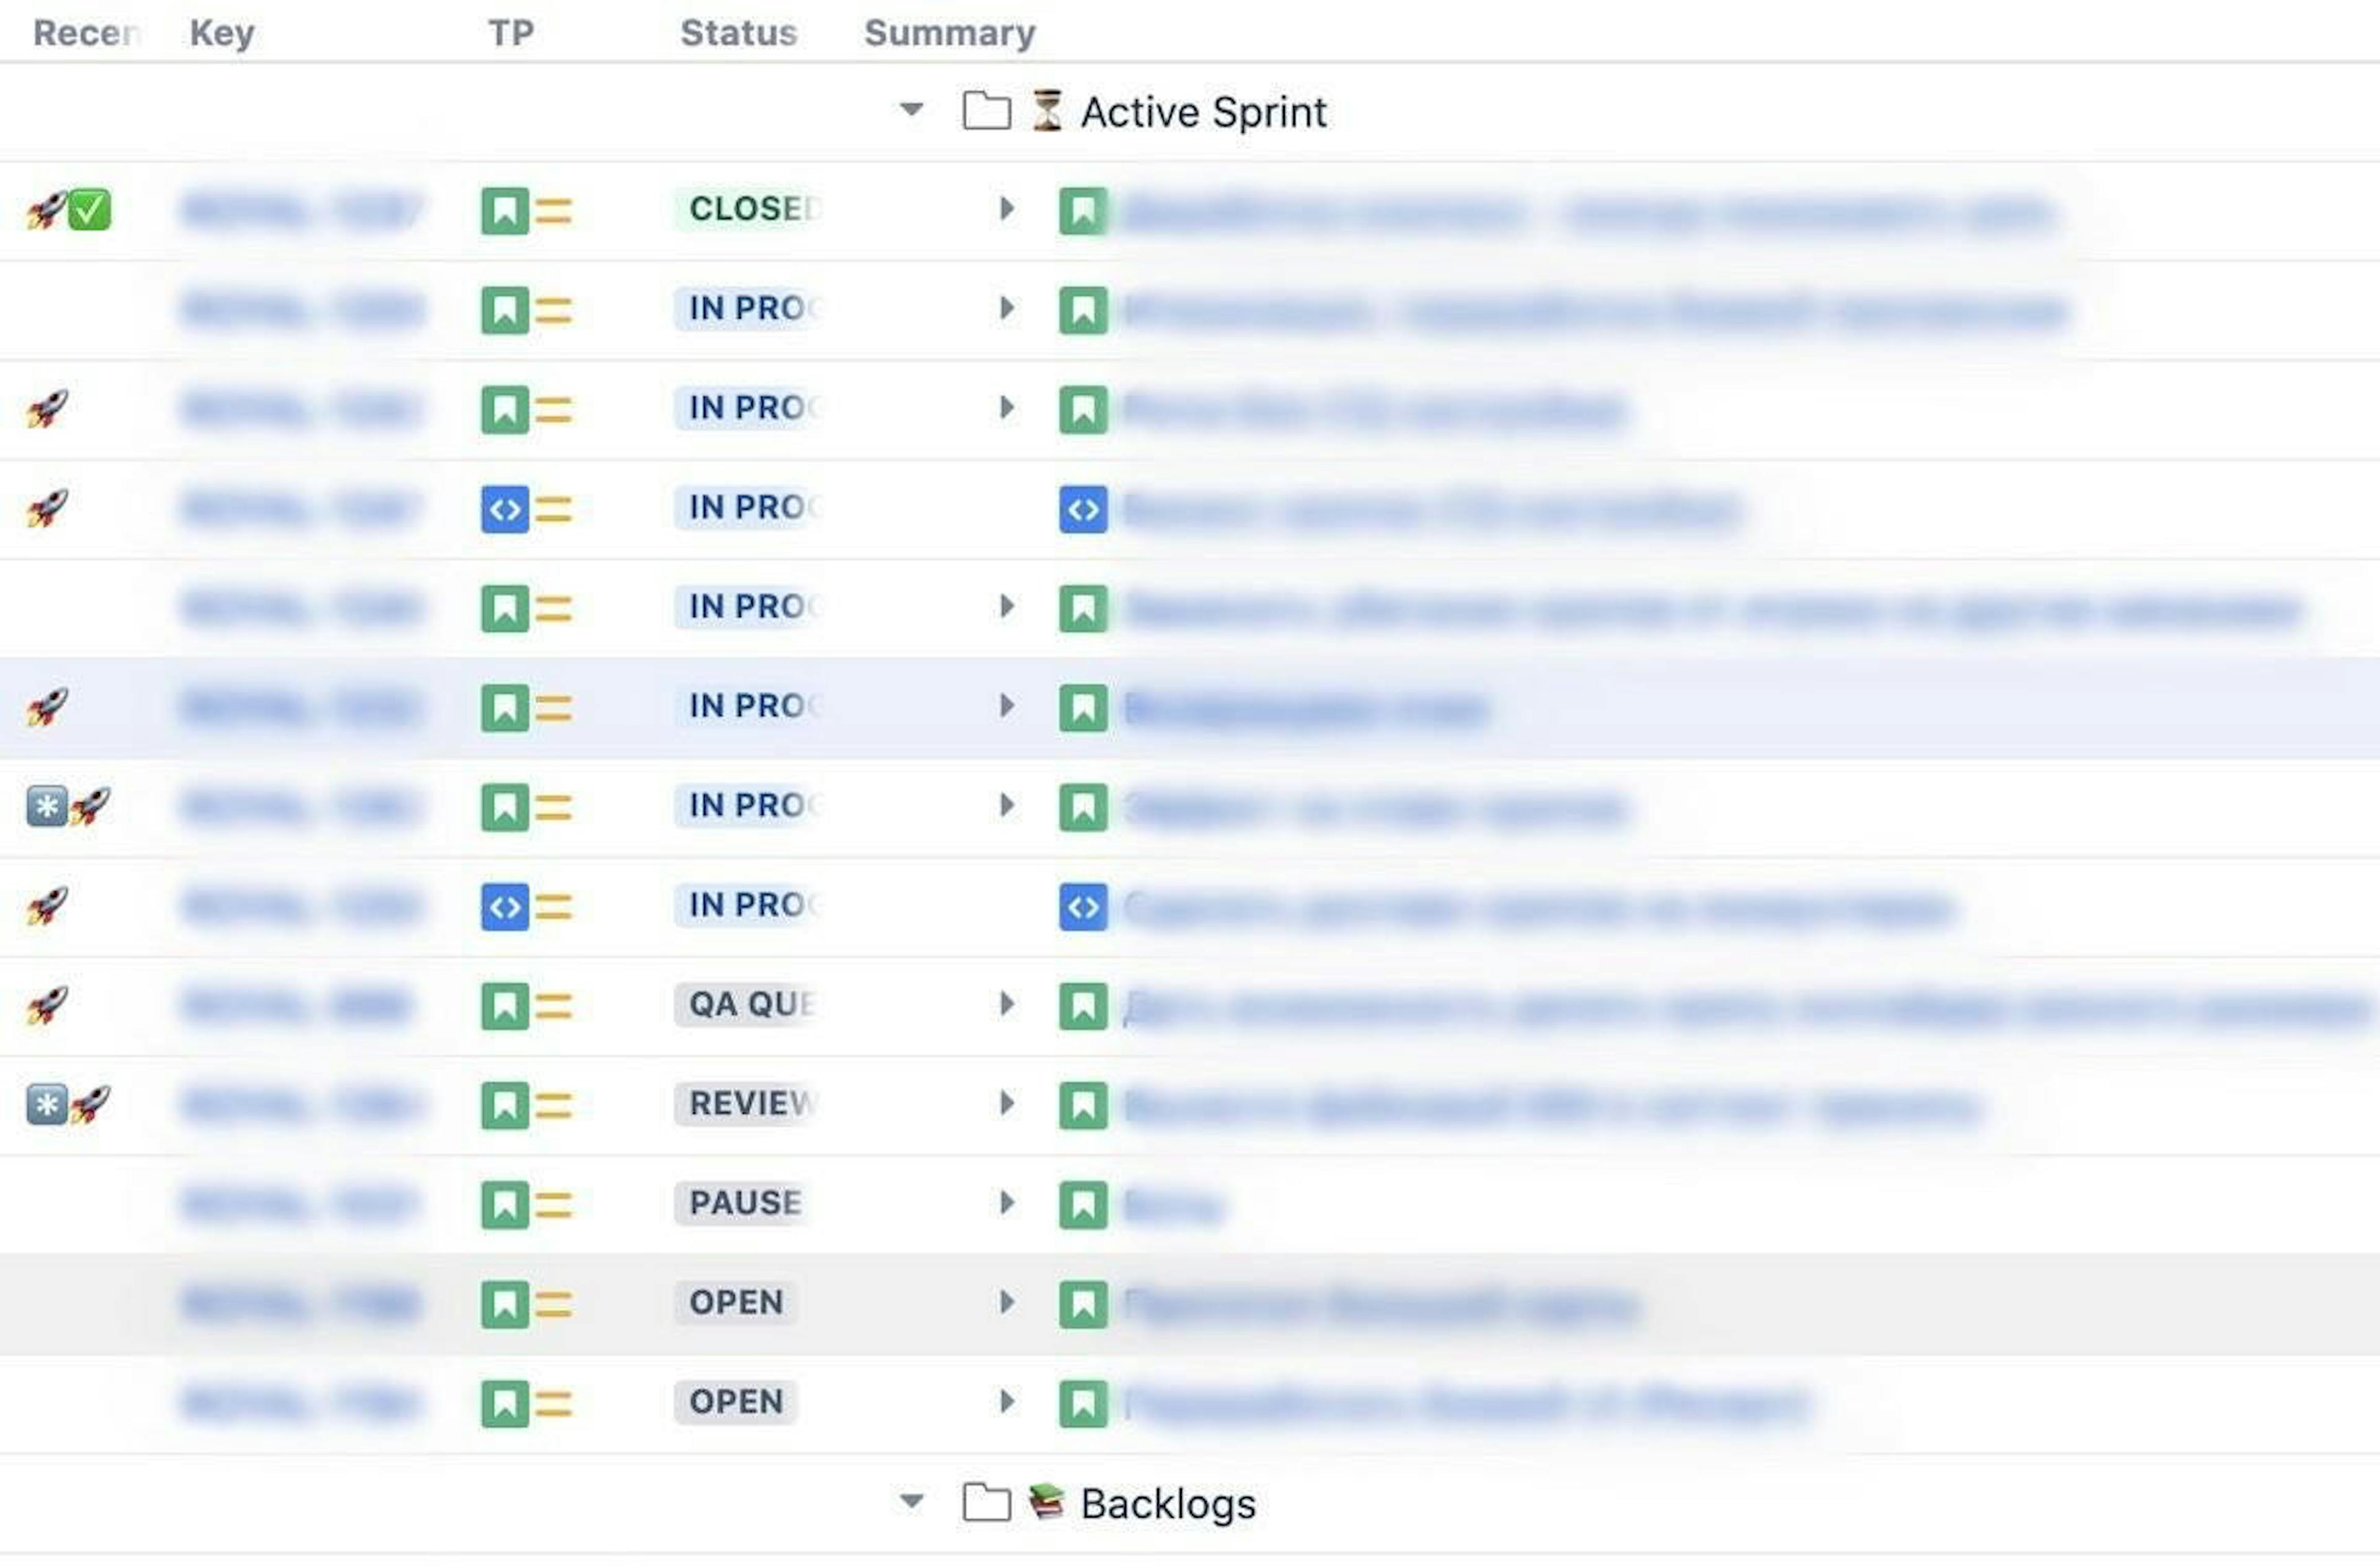Open the short summary text in the PAUSE row
The width and height of the screenshot is (2380, 1568).
coord(1174,1206)
